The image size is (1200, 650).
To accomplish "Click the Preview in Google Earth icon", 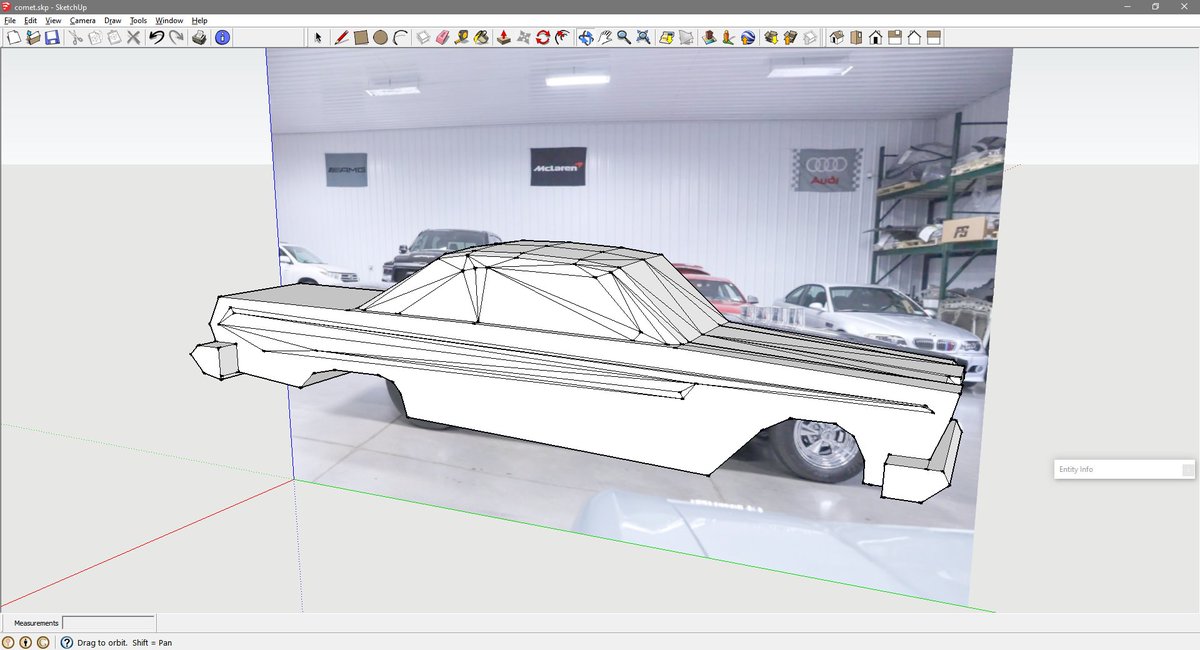I will pos(747,38).
